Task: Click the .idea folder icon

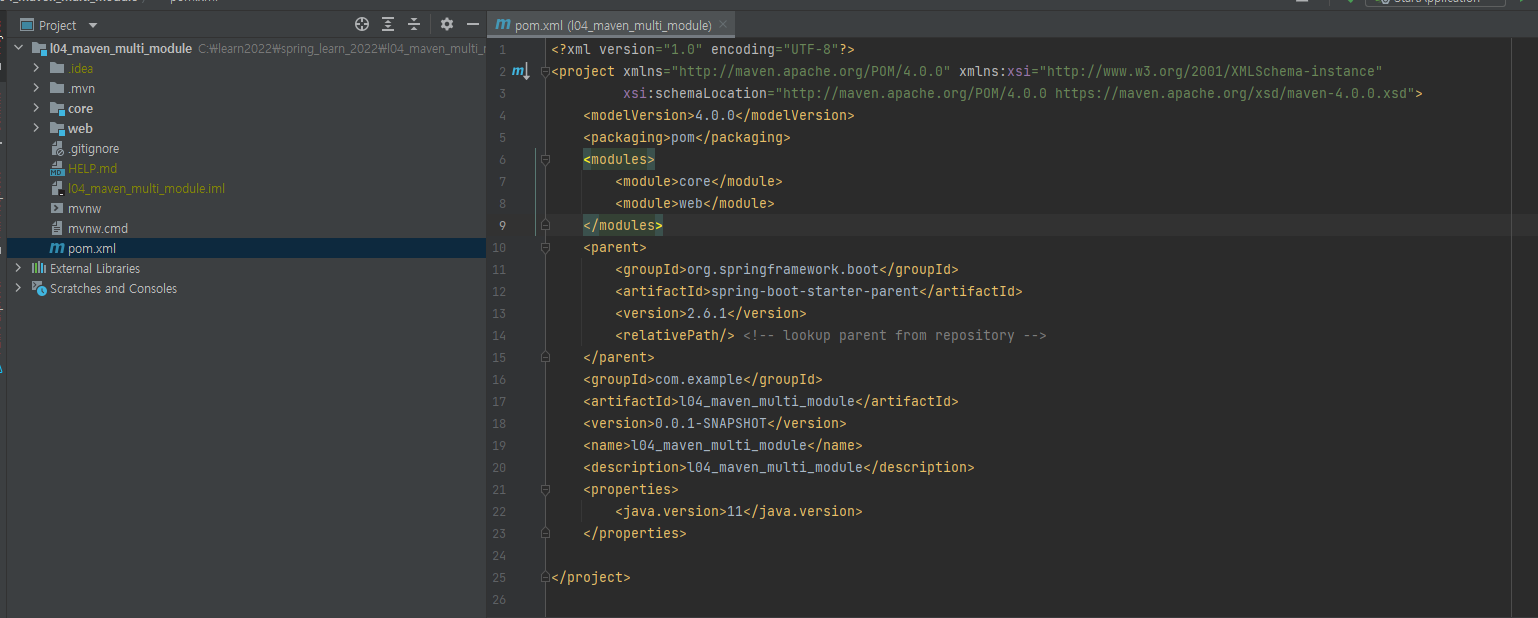Action: (57, 68)
